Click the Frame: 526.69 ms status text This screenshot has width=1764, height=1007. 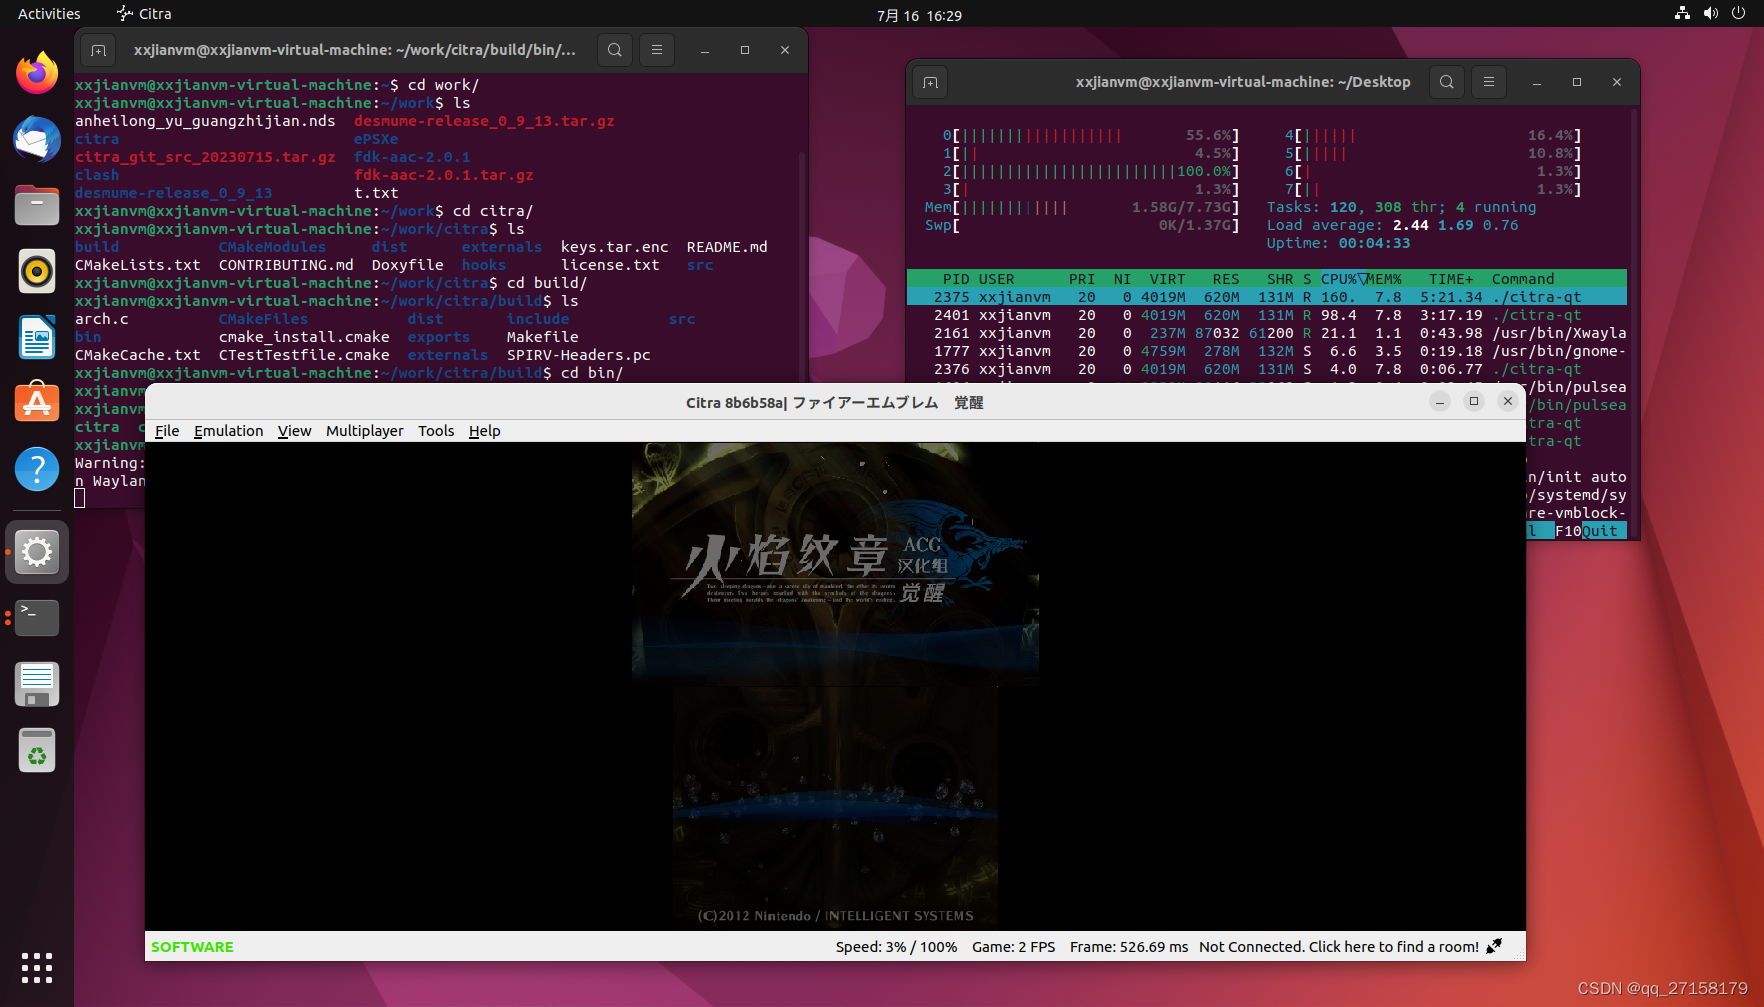[x=1129, y=947]
